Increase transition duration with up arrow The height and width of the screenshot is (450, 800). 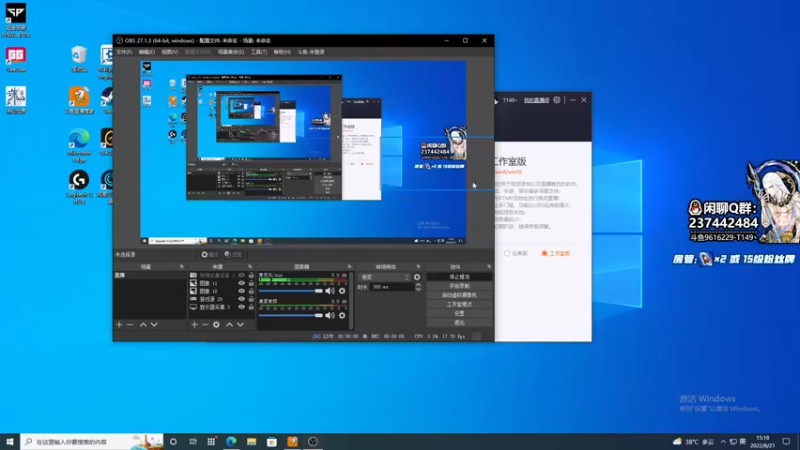[418, 285]
